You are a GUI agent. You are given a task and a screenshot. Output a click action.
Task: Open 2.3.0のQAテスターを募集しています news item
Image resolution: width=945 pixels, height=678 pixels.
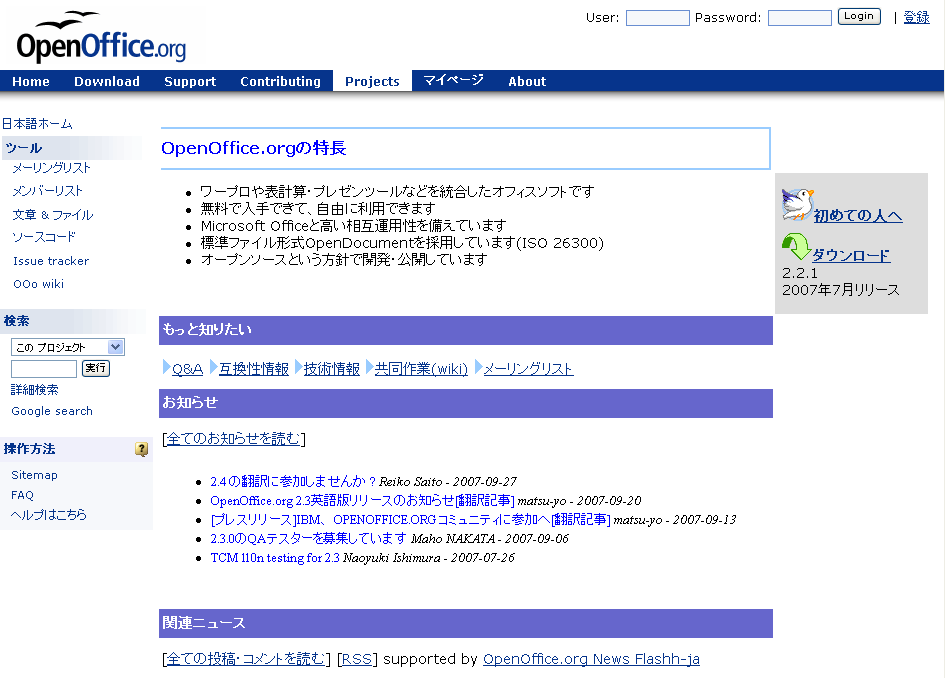click(309, 538)
